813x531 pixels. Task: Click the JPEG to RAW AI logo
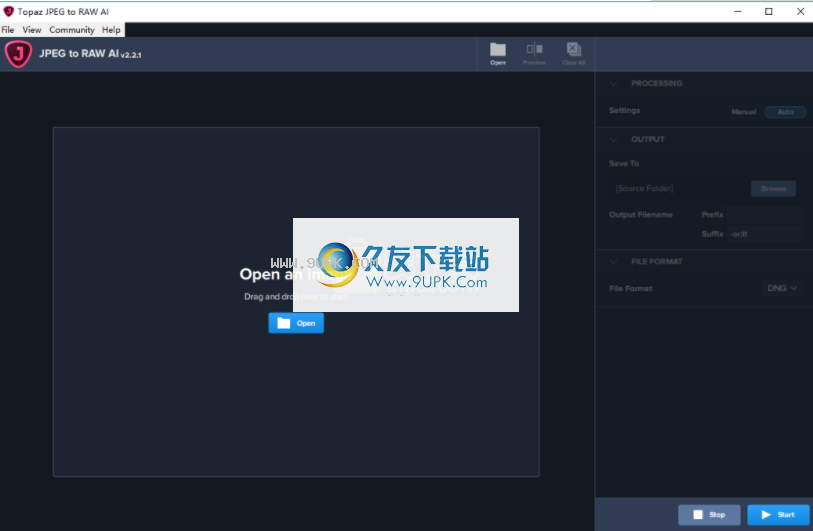19,54
